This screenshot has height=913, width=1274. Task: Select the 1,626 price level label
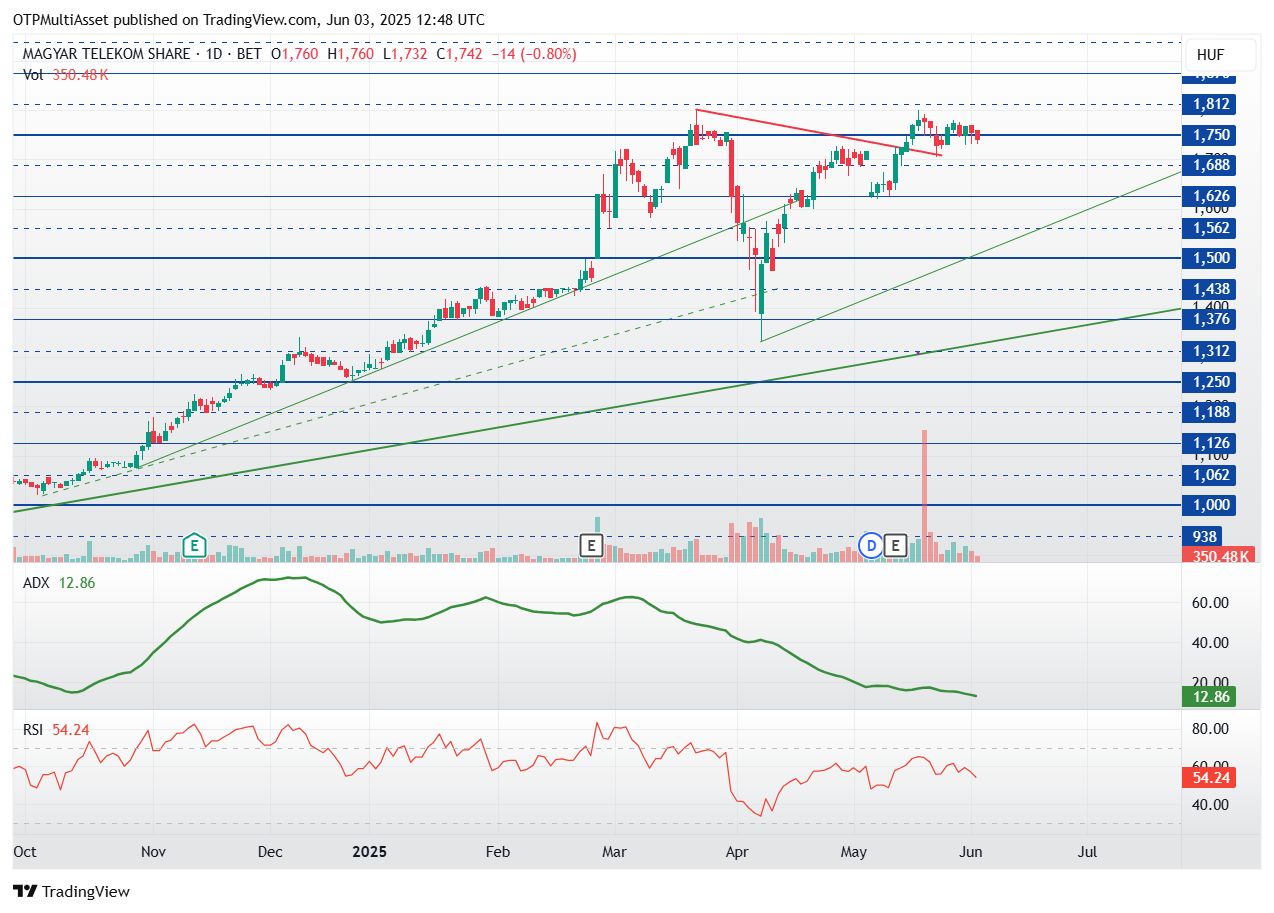pos(1209,197)
